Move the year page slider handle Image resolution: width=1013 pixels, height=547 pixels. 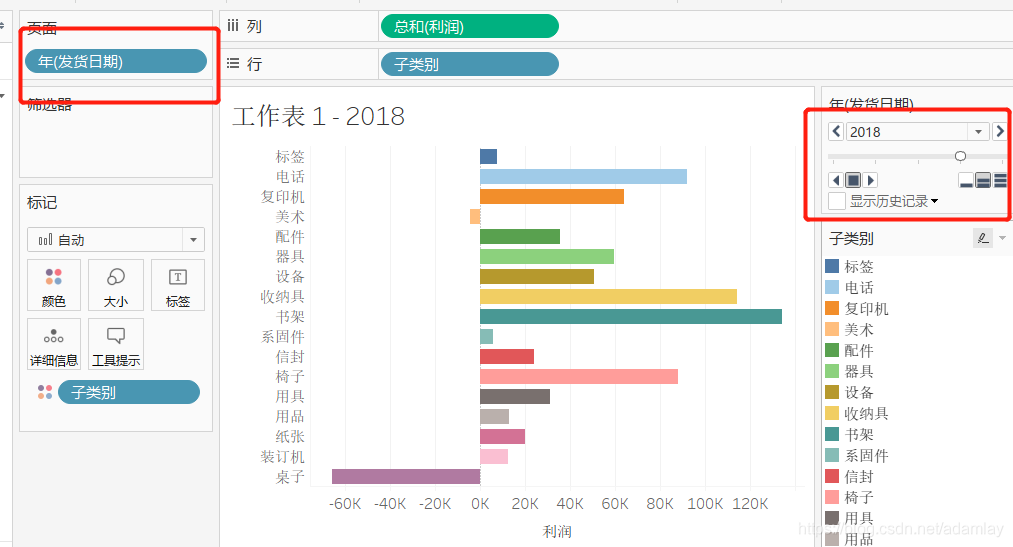[960, 156]
